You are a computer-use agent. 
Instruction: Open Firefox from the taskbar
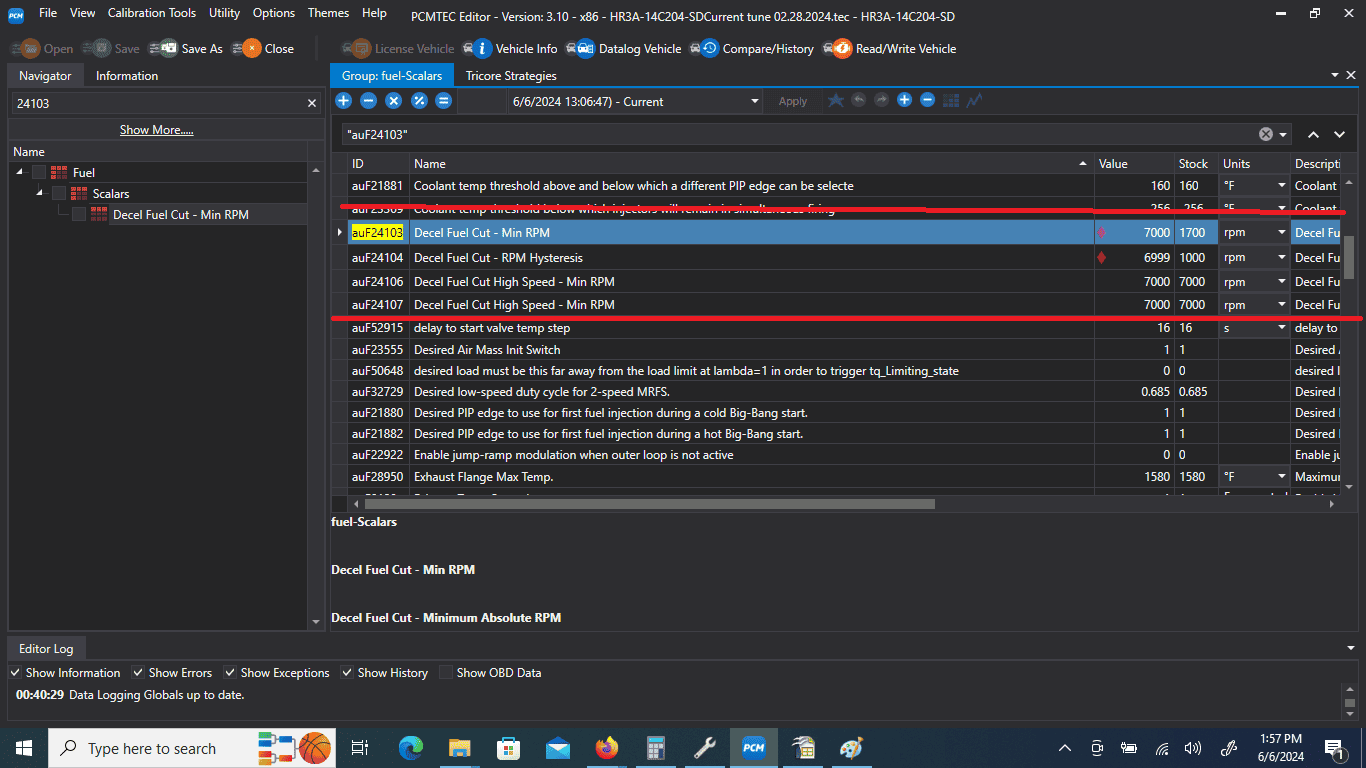(x=606, y=748)
